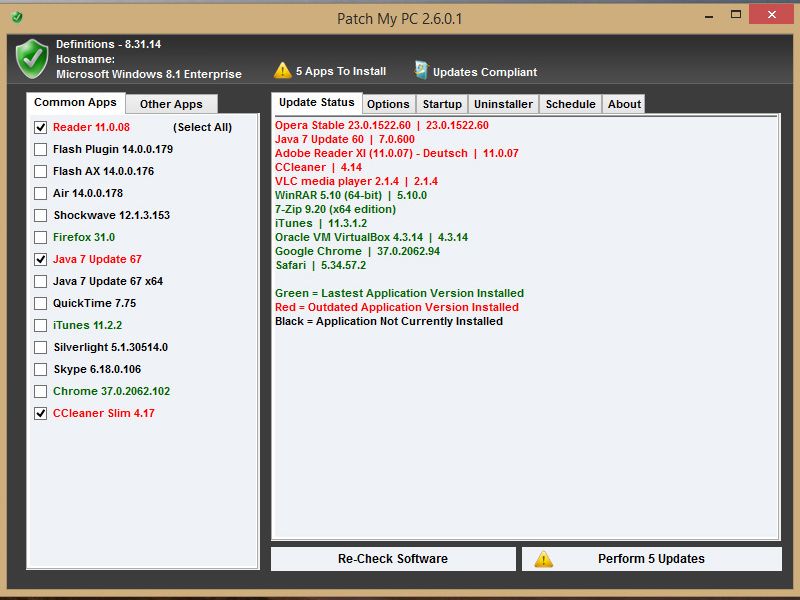The image size is (800, 600).
Task: Go to the Schedule tab
Action: click(x=570, y=104)
